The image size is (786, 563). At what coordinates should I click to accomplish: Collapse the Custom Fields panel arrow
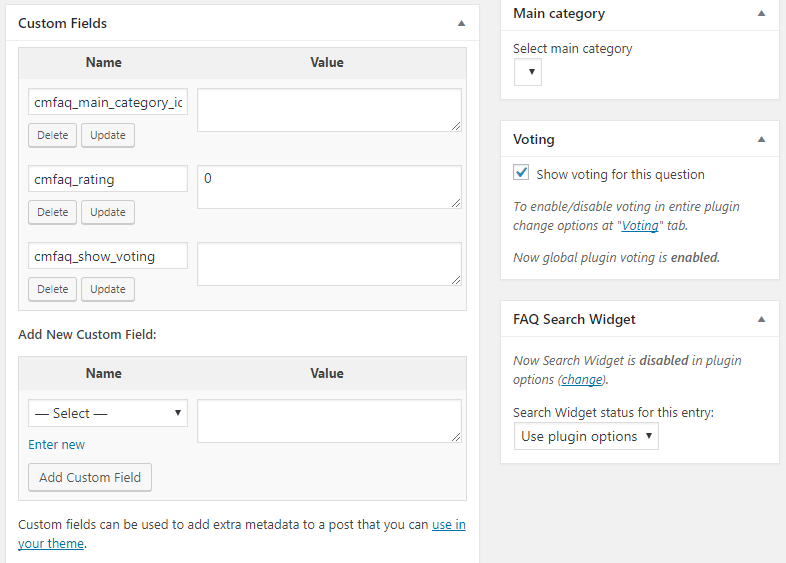coord(461,22)
